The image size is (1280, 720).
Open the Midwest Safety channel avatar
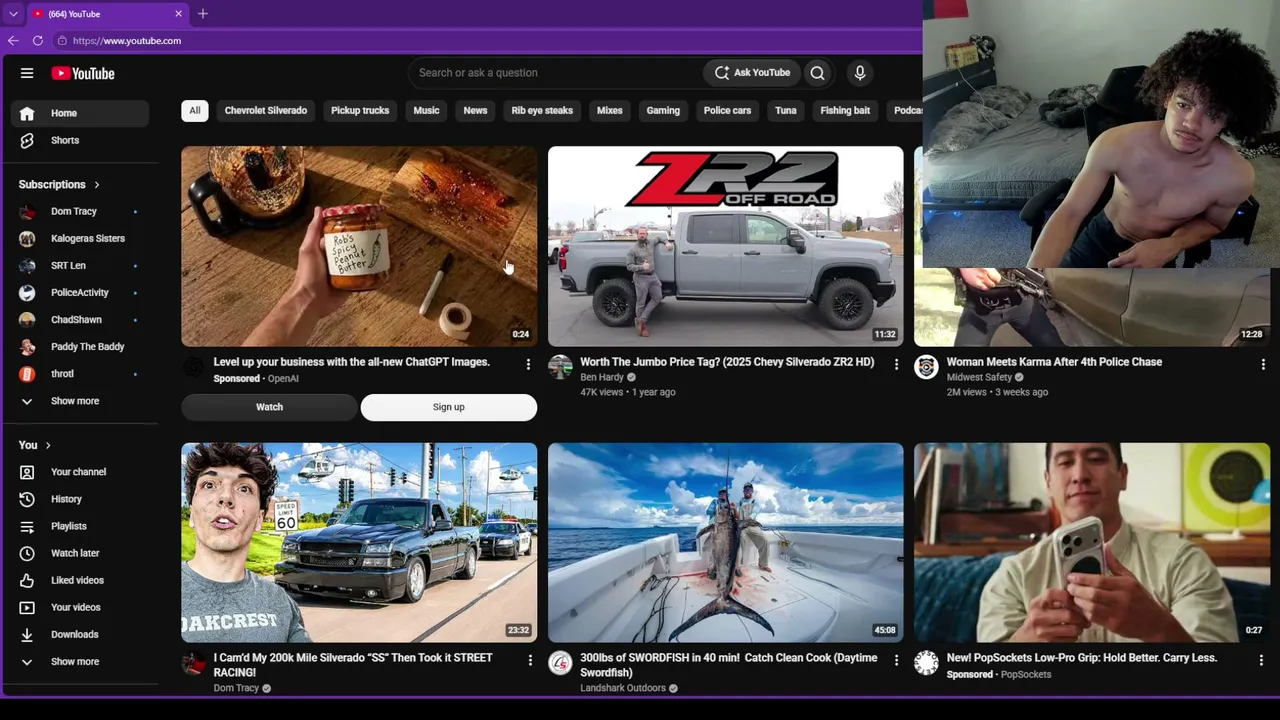(927, 367)
